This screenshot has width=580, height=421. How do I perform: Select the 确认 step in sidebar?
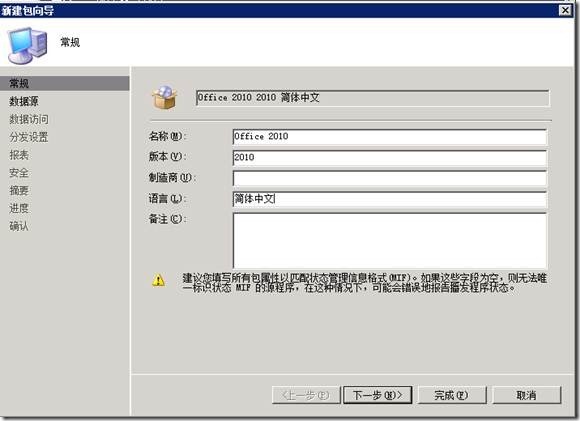19,226
